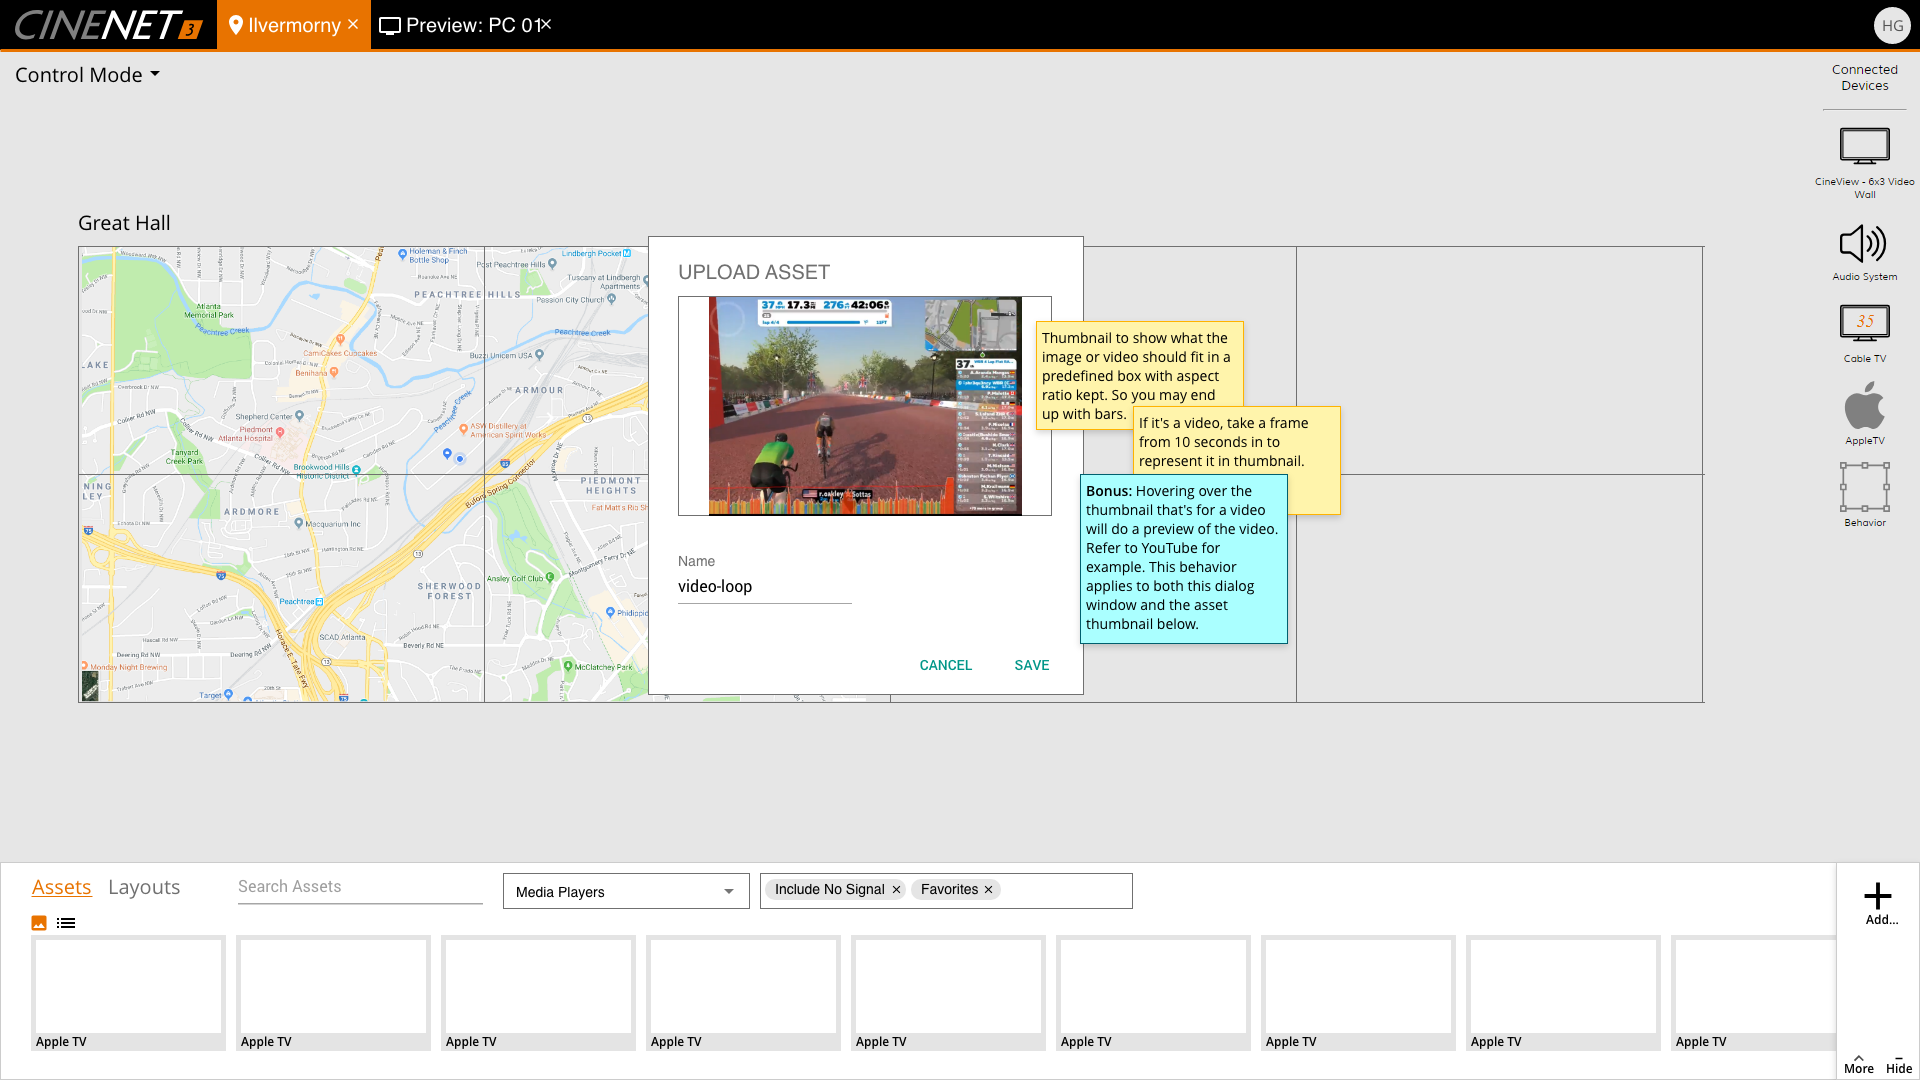
Task: Save the uploaded asset
Action: 1032,666
